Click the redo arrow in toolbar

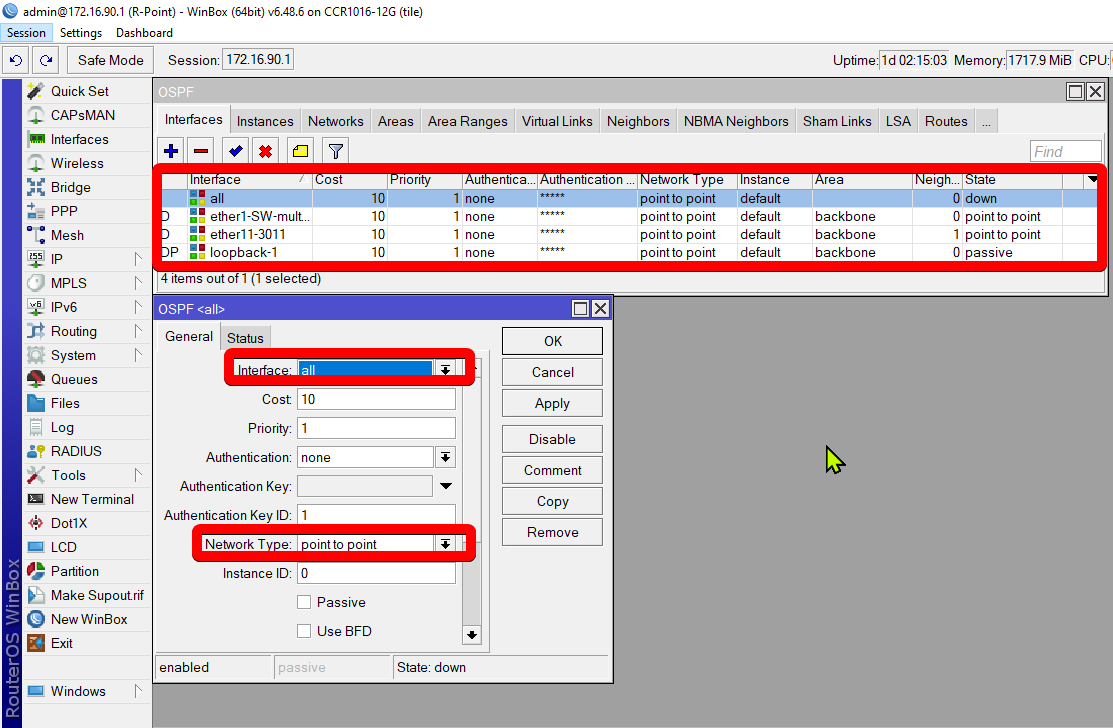[45, 60]
